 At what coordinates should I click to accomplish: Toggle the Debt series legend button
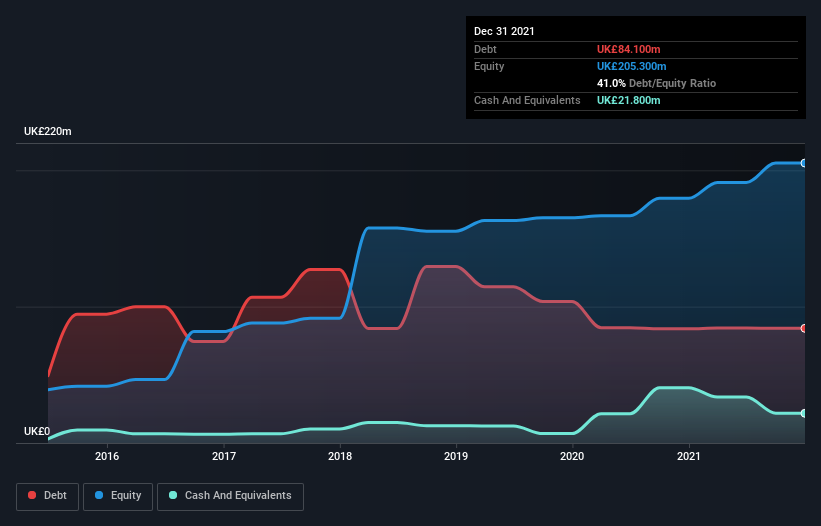click(x=47, y=496)
